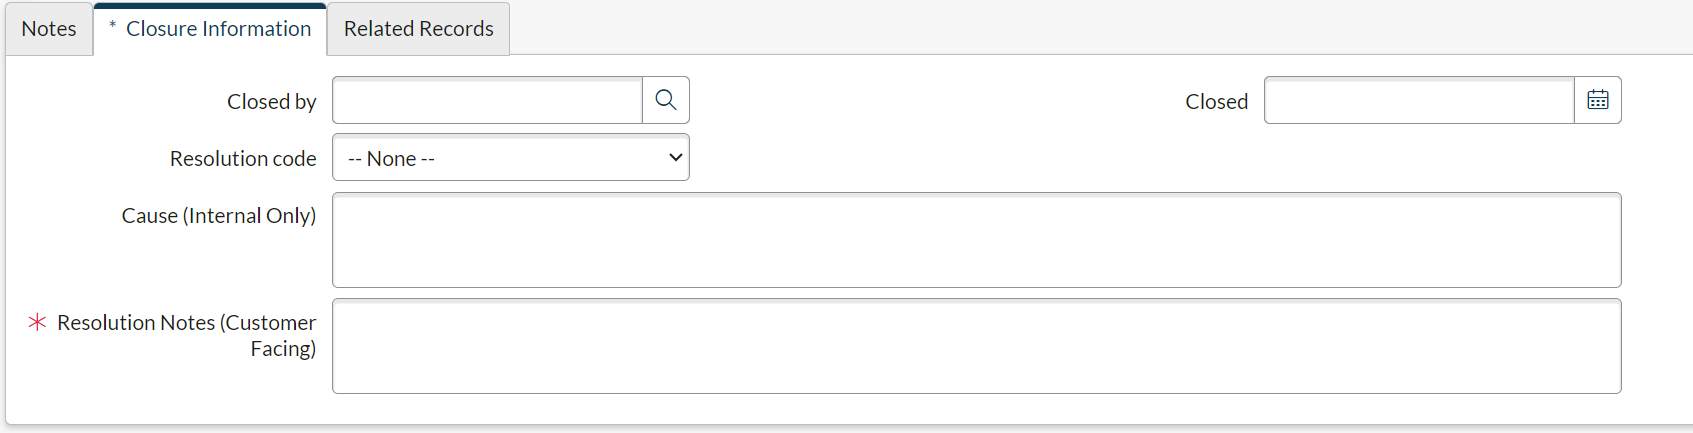The height and width of the screenshot is (433, 1693).
Task: Focus the Closed by text field
Action: [488, 100]
